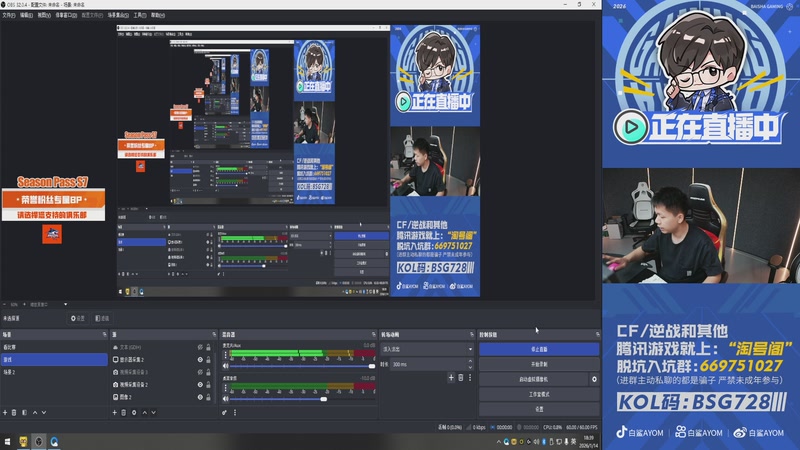Toggle visibility of Video Capture Device 2

click(x=200, y=385)
